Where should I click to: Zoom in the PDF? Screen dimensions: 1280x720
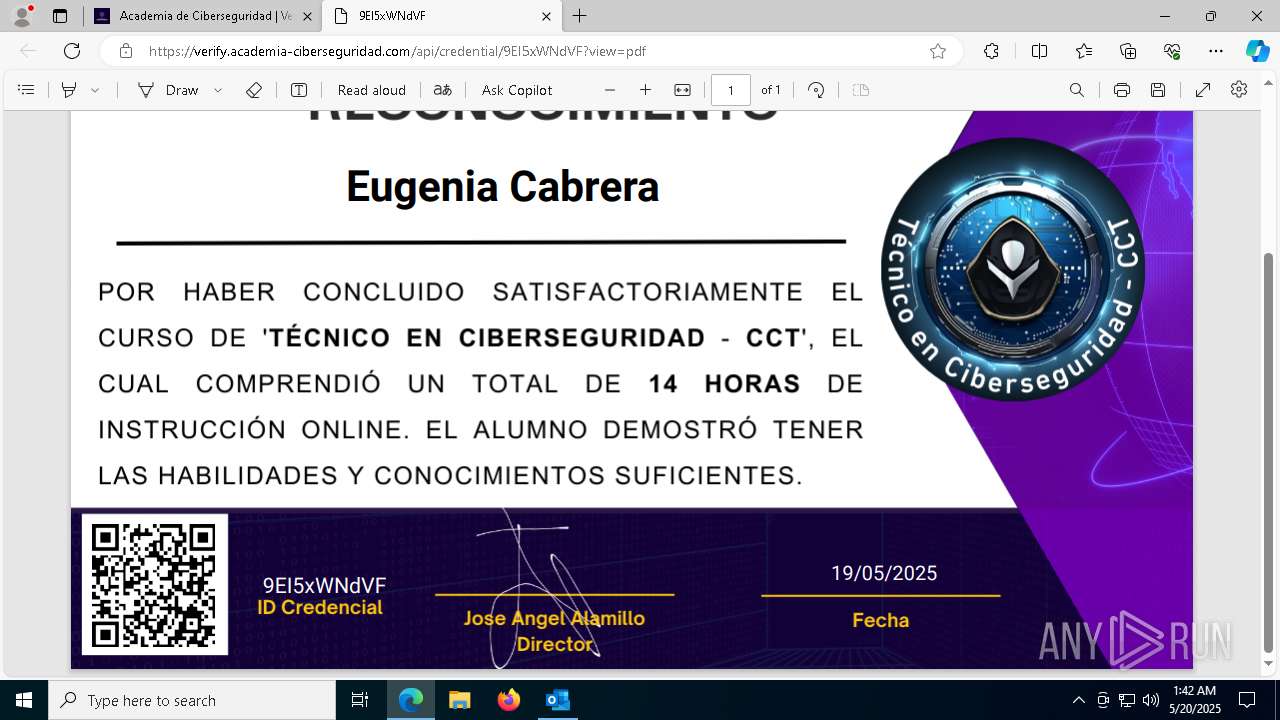(646, 90)
